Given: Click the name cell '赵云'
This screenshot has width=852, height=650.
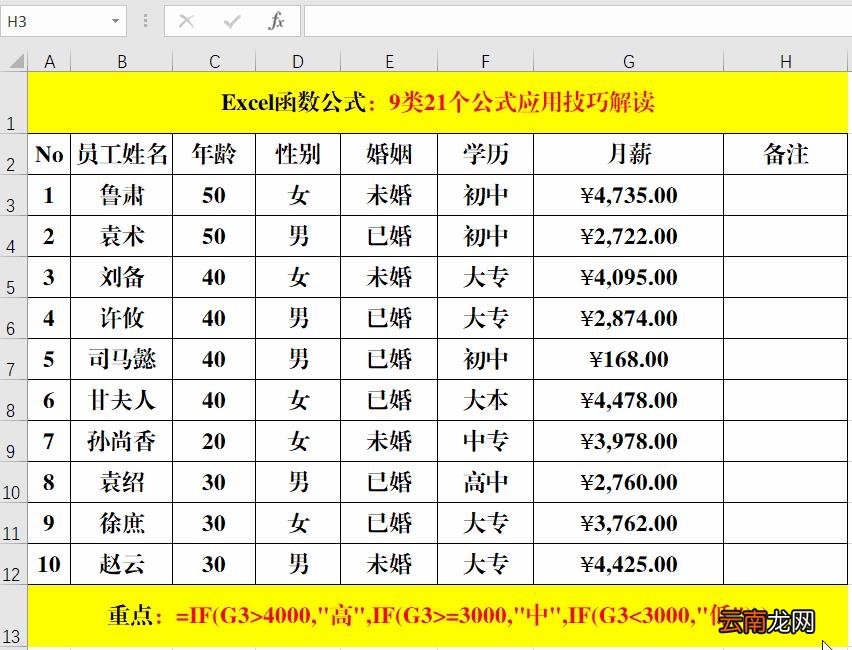Looking at the screenshot, I should [122, 564].
